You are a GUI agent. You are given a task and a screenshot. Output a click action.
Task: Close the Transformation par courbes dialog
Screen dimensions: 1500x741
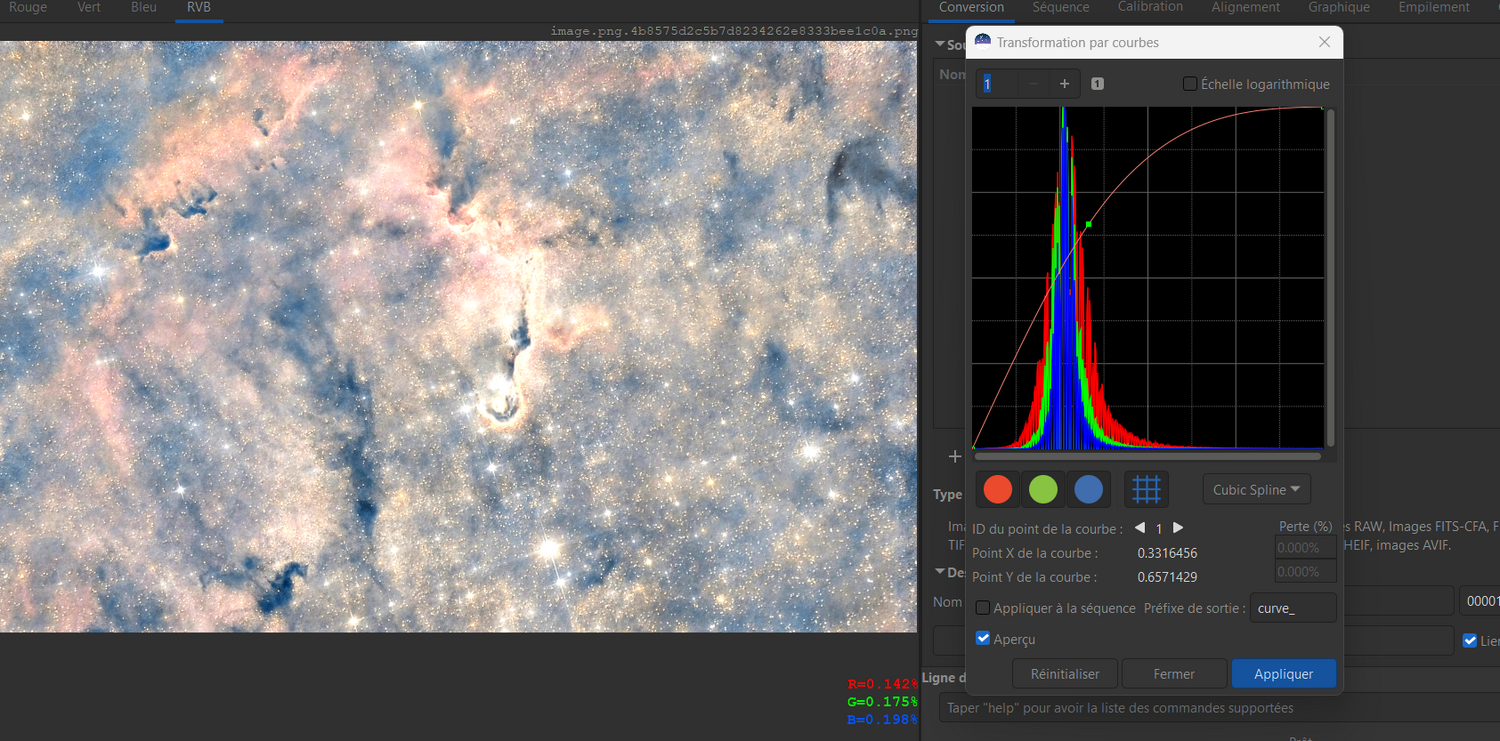click(x=1324, y=42)
